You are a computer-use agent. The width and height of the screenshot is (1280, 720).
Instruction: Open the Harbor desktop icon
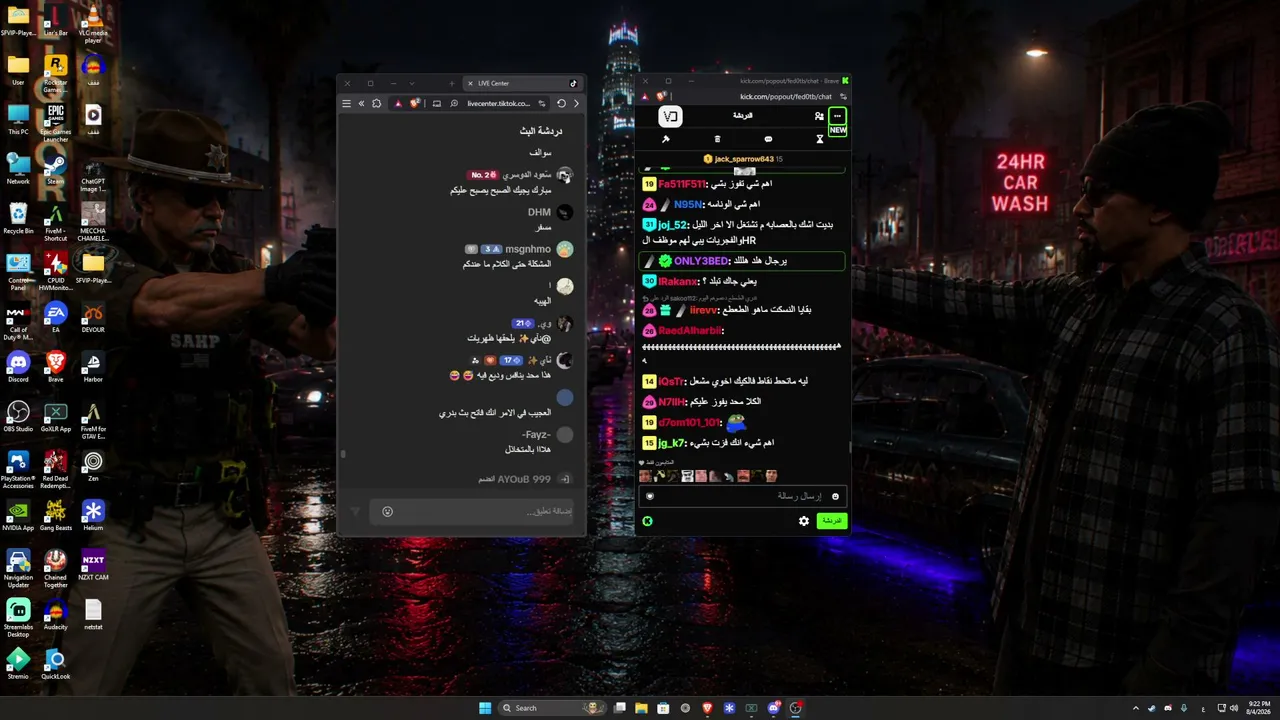click(x=93, y=367)
